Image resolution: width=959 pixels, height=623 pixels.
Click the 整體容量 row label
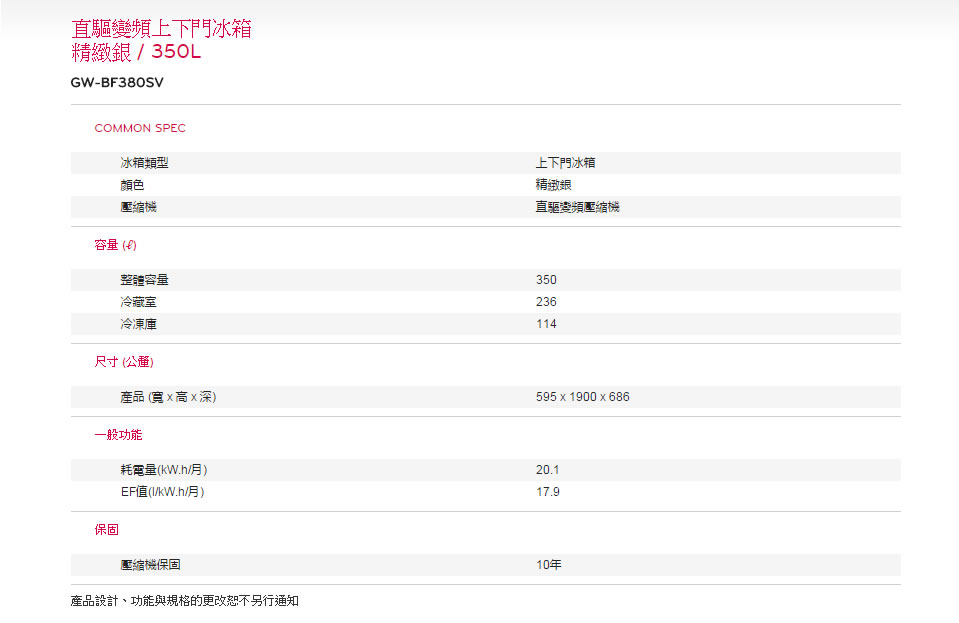click(144, 279)
